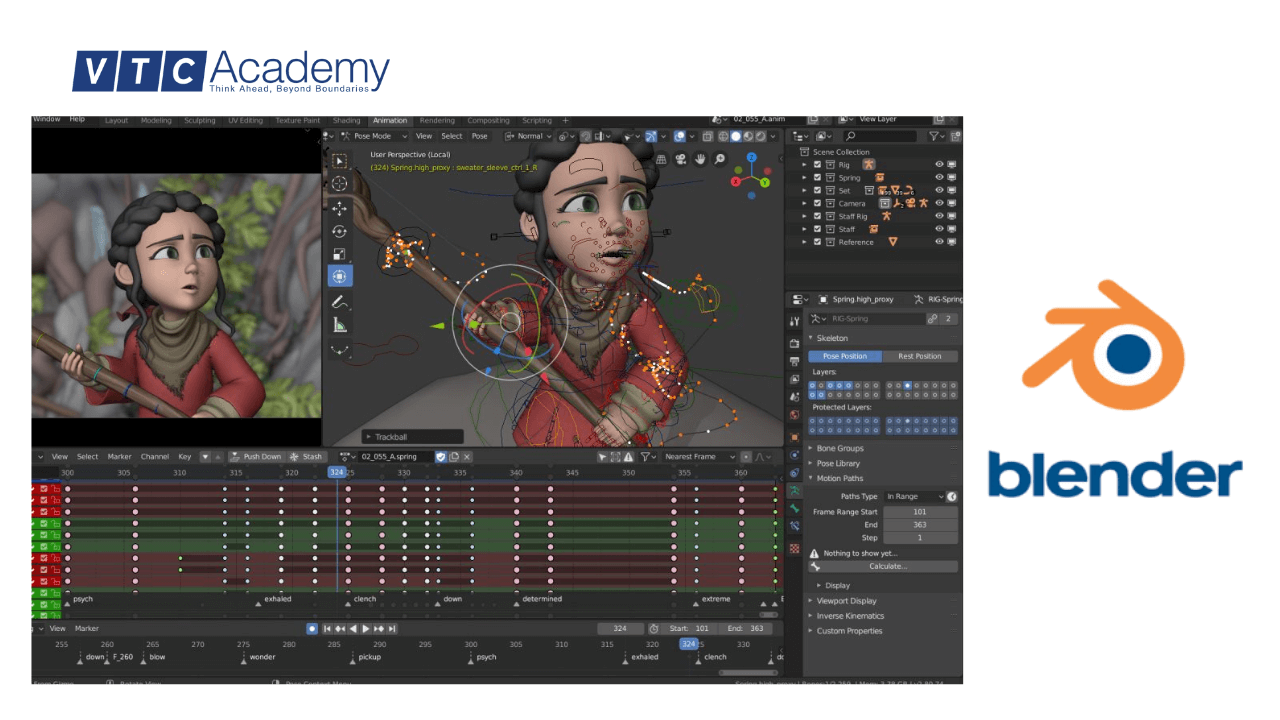
Task: Click the Stash button
Action: click(307, 456)
